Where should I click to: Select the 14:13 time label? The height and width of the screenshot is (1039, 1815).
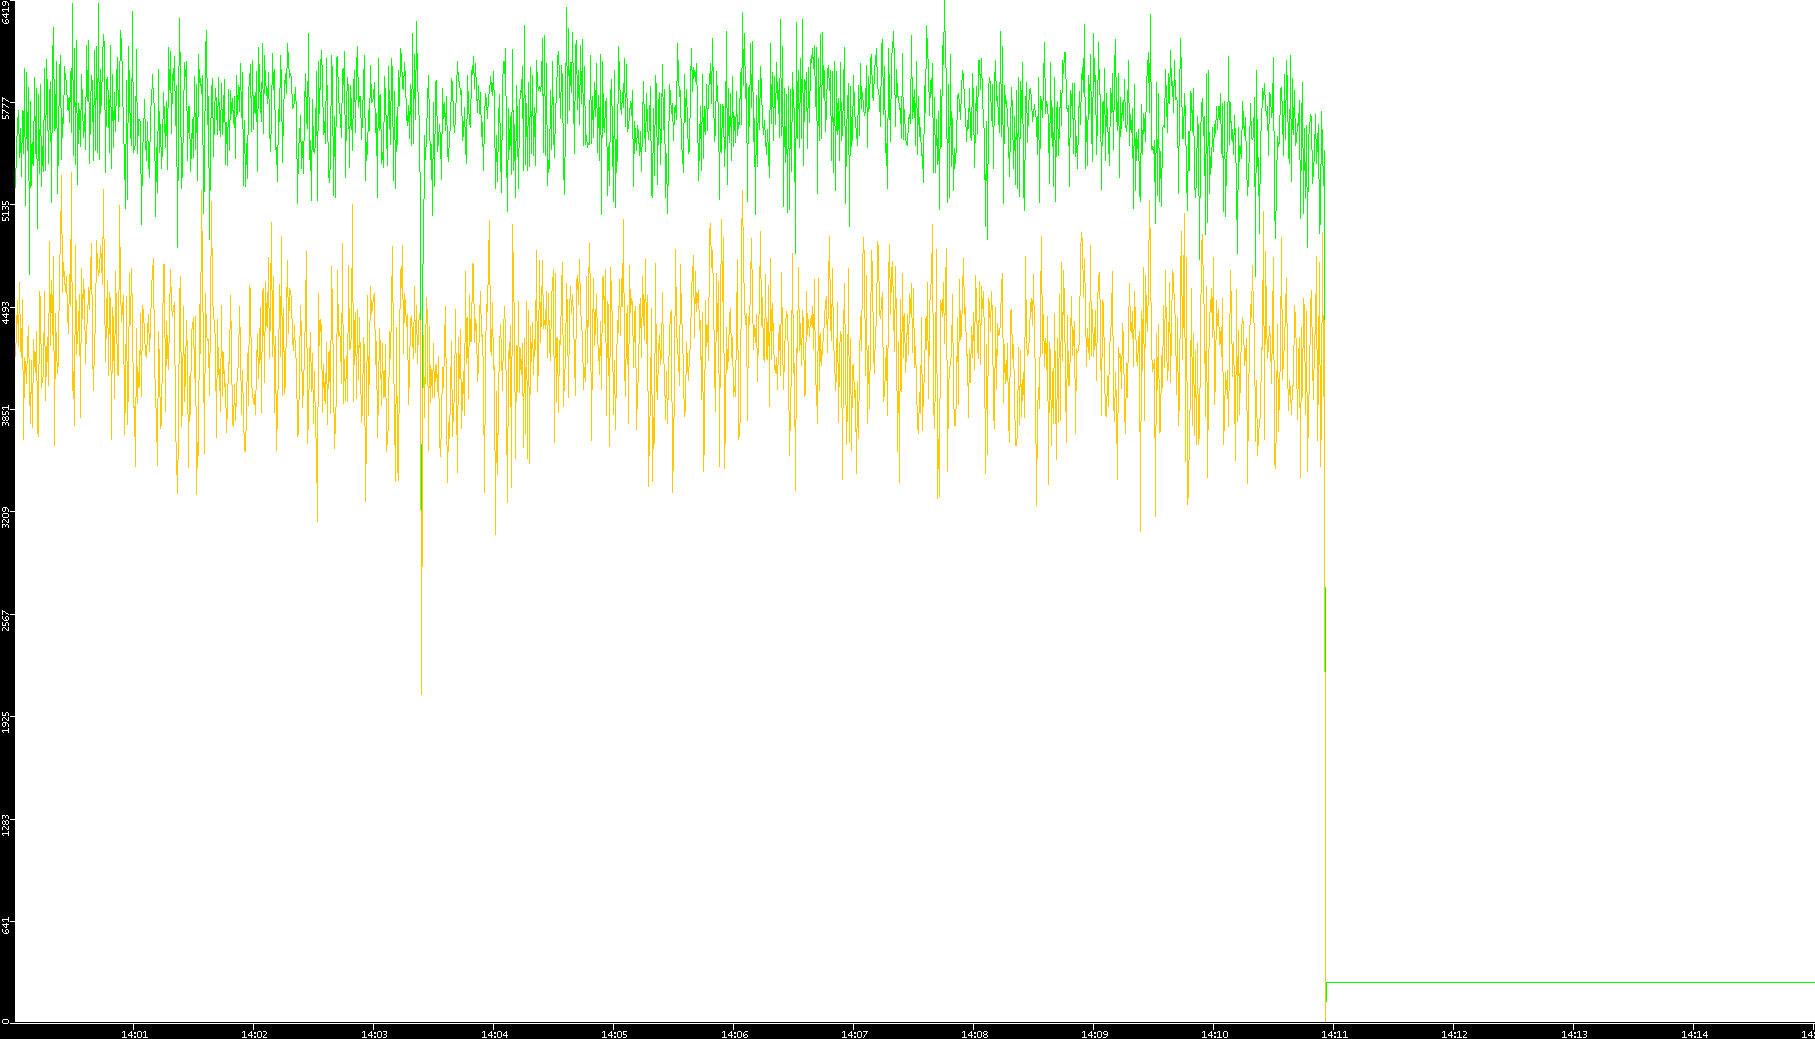(x=1574, y=1034)
